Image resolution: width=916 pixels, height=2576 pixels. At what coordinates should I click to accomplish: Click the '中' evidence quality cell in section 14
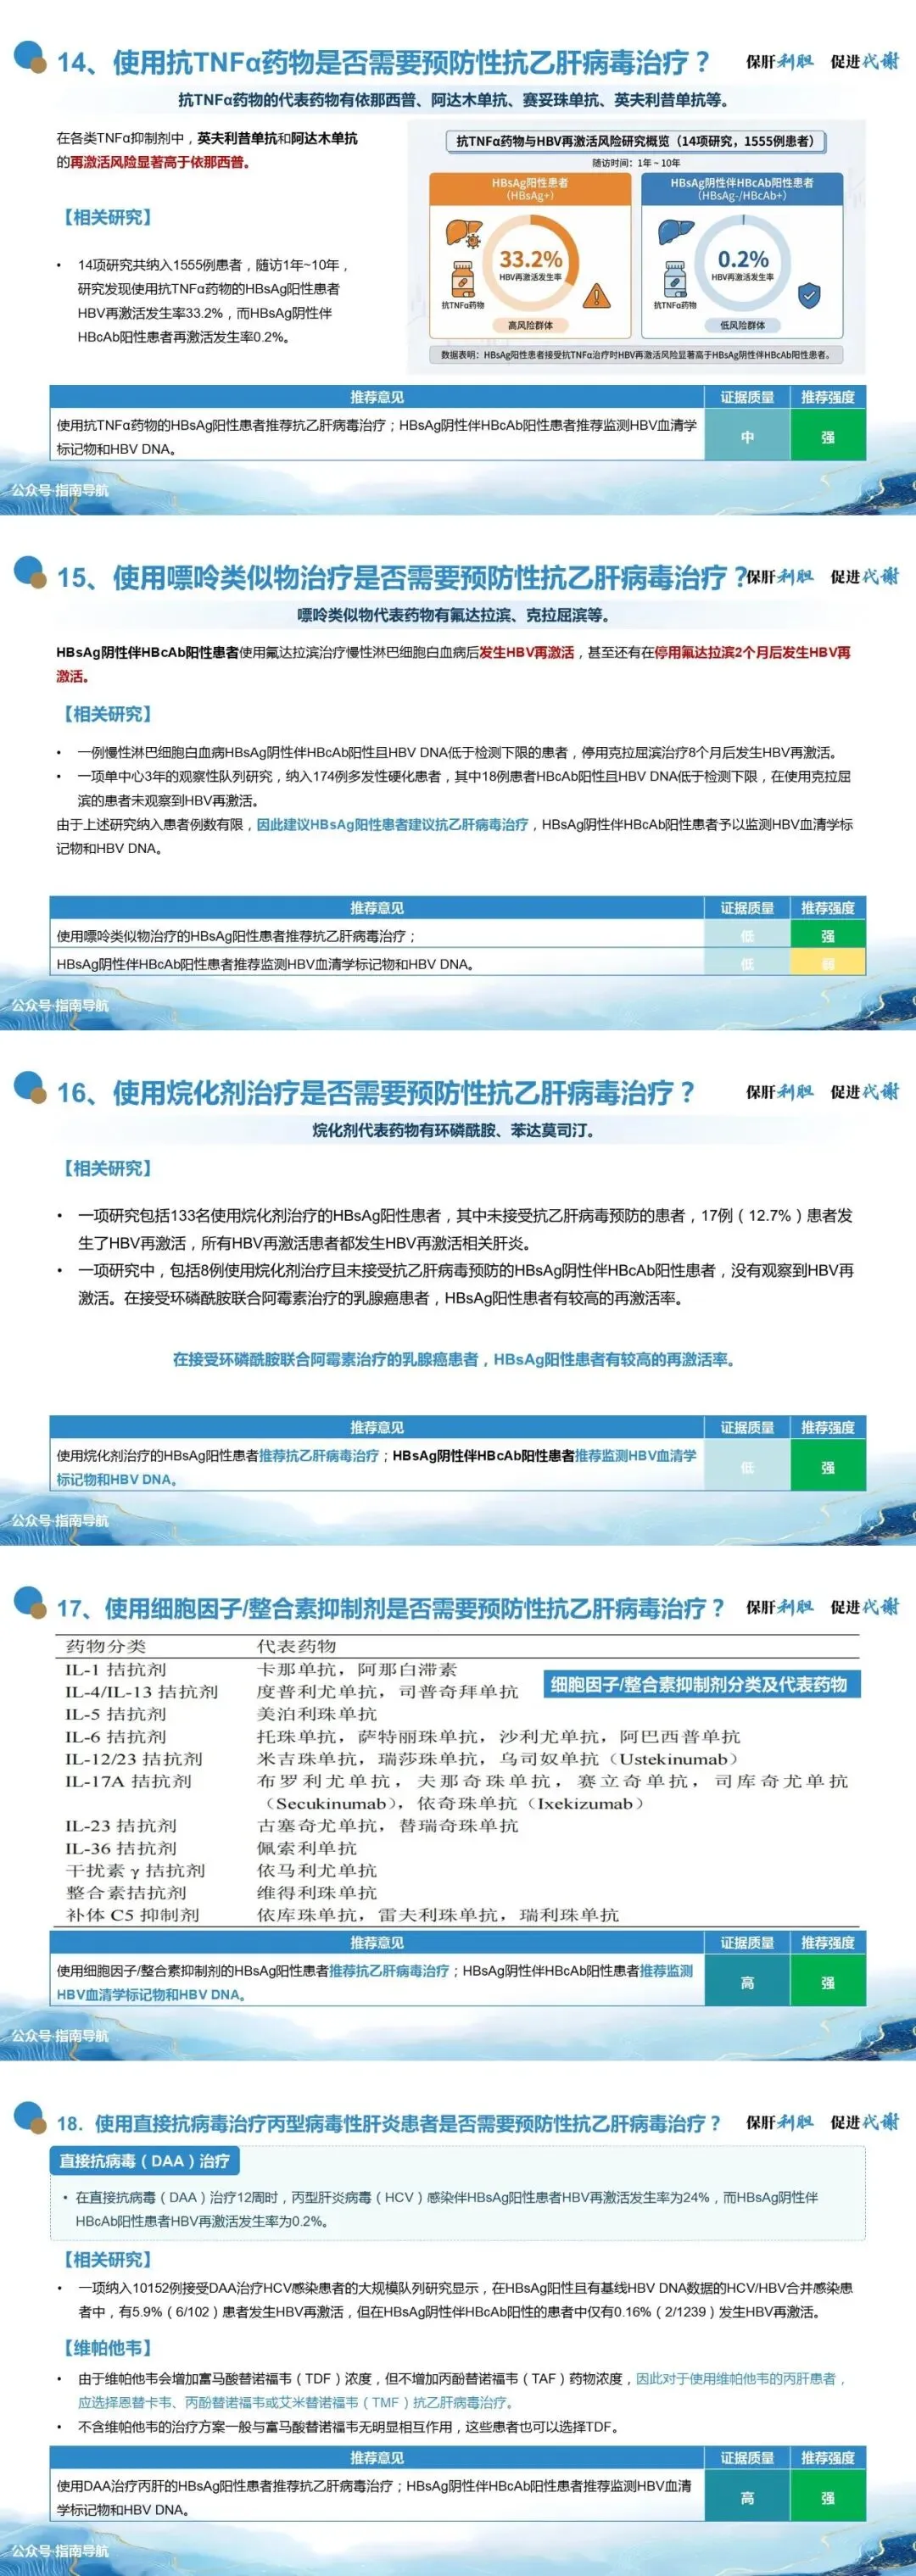point(747,437)
